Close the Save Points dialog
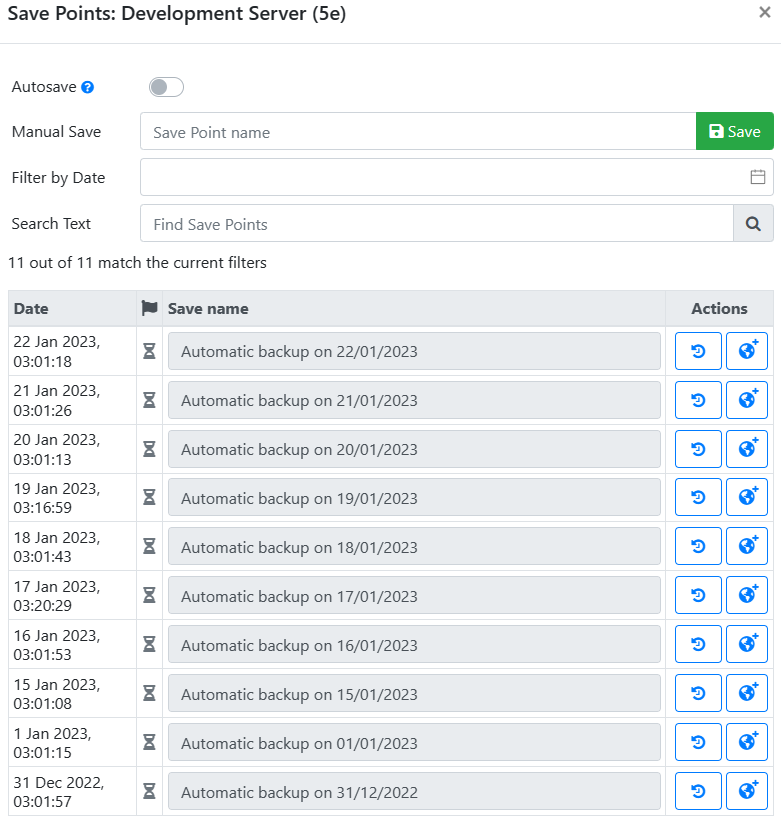 [x=765, y=13]
